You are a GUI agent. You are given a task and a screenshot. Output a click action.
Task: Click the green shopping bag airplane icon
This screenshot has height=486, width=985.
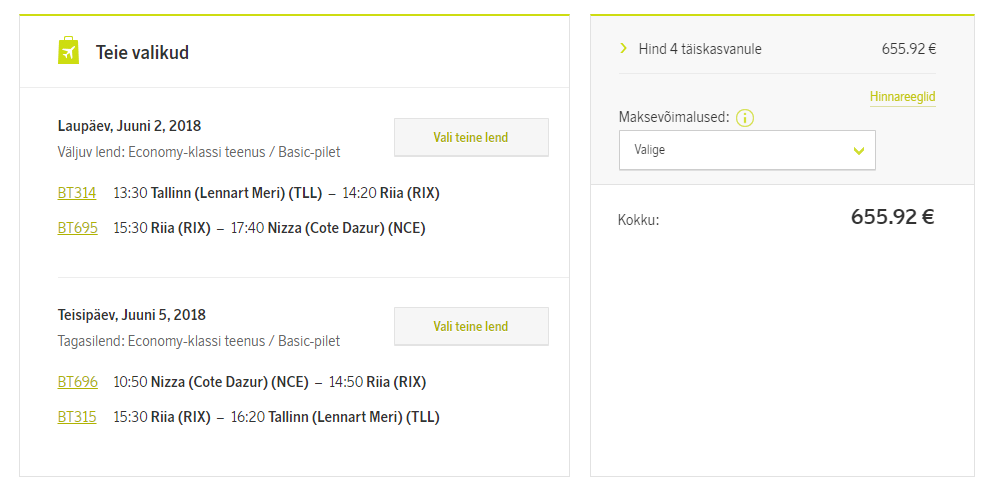pyautogui.click(x=68, y=51)
